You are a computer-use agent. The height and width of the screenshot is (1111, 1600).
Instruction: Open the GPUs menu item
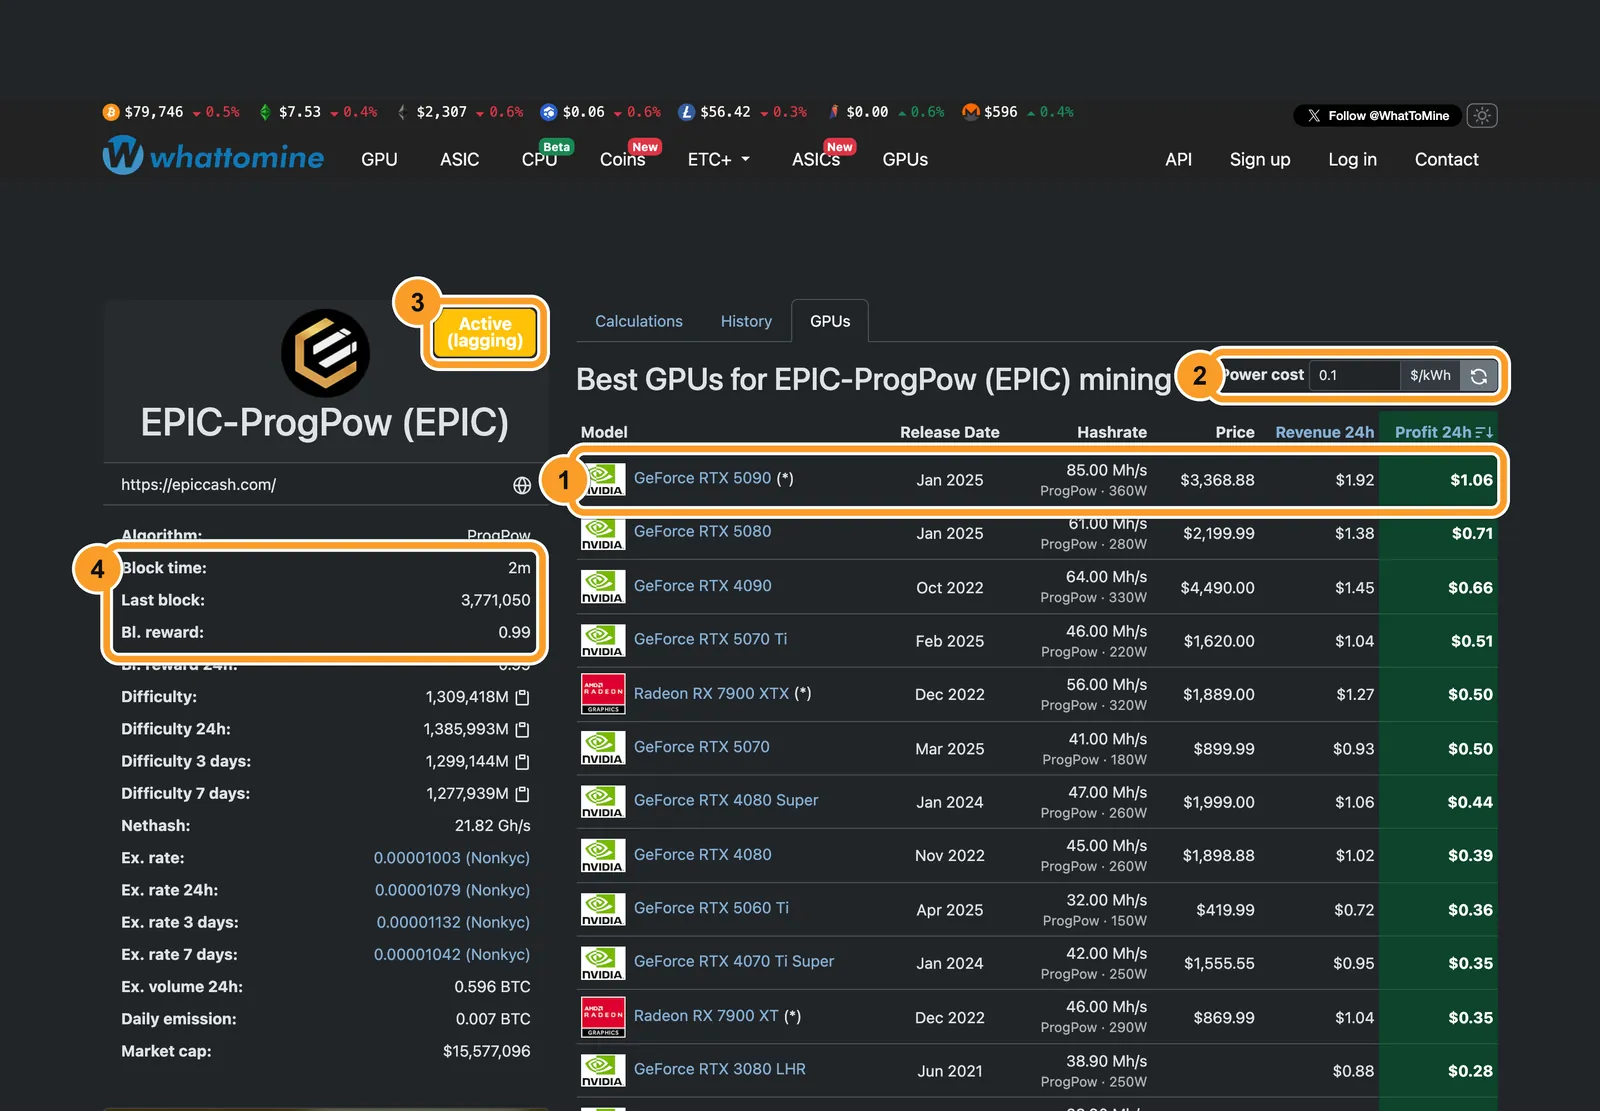(x=905, y=160)
